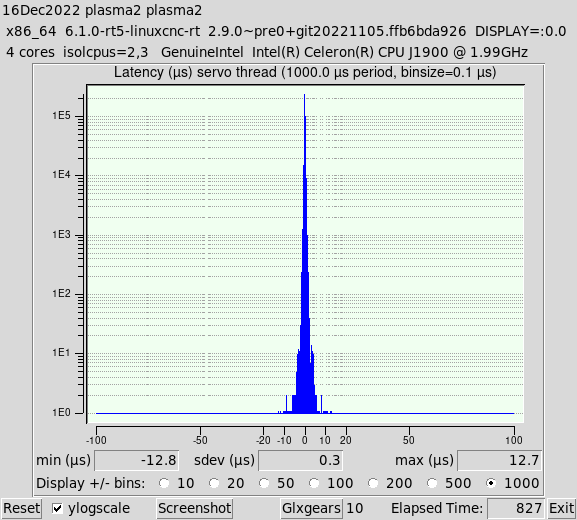
Task: Click the Glxgears count value 10
Action: click(x=354, y=508)
